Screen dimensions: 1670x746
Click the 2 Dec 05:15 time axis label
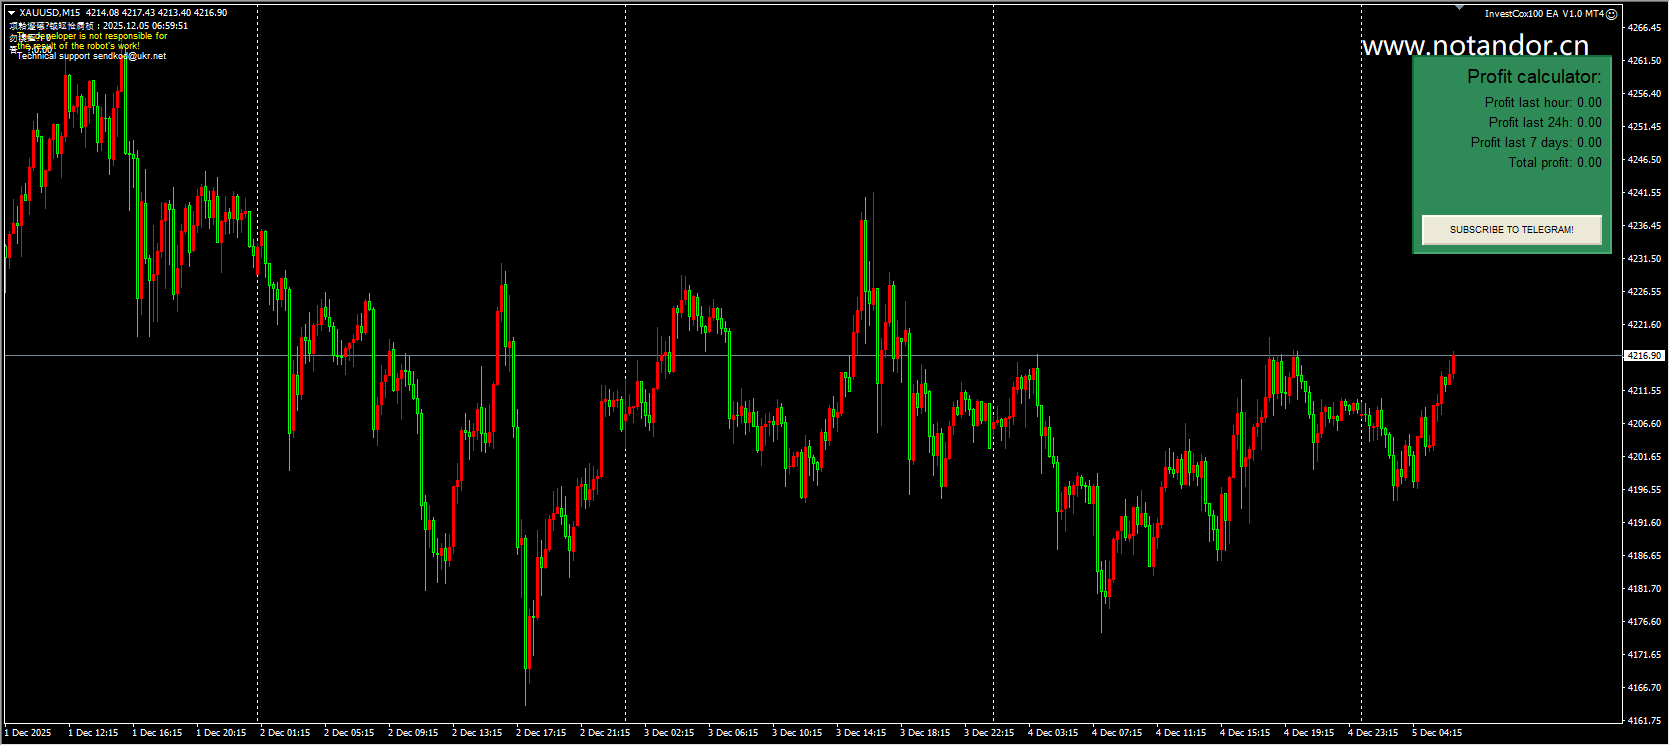[x=349, y=733]
